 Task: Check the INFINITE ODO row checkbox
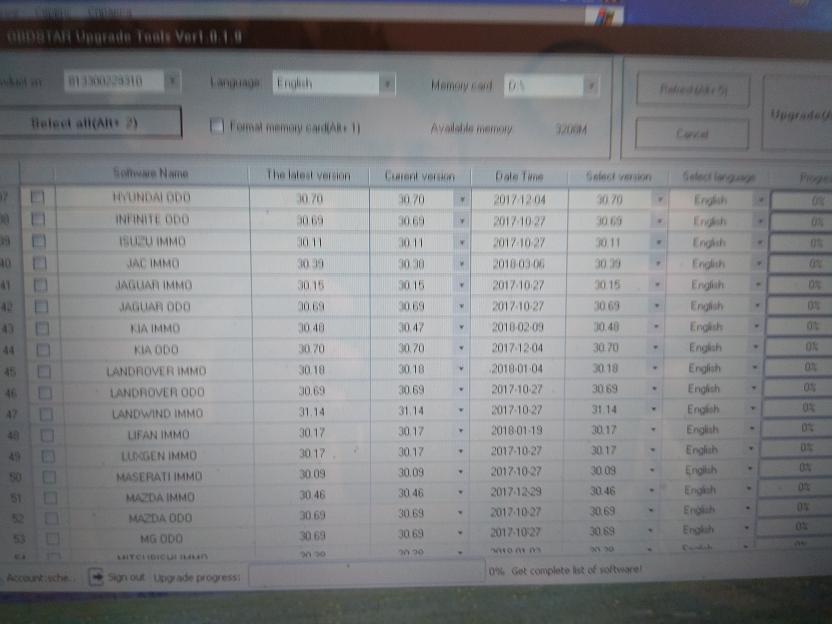point(38,219)
